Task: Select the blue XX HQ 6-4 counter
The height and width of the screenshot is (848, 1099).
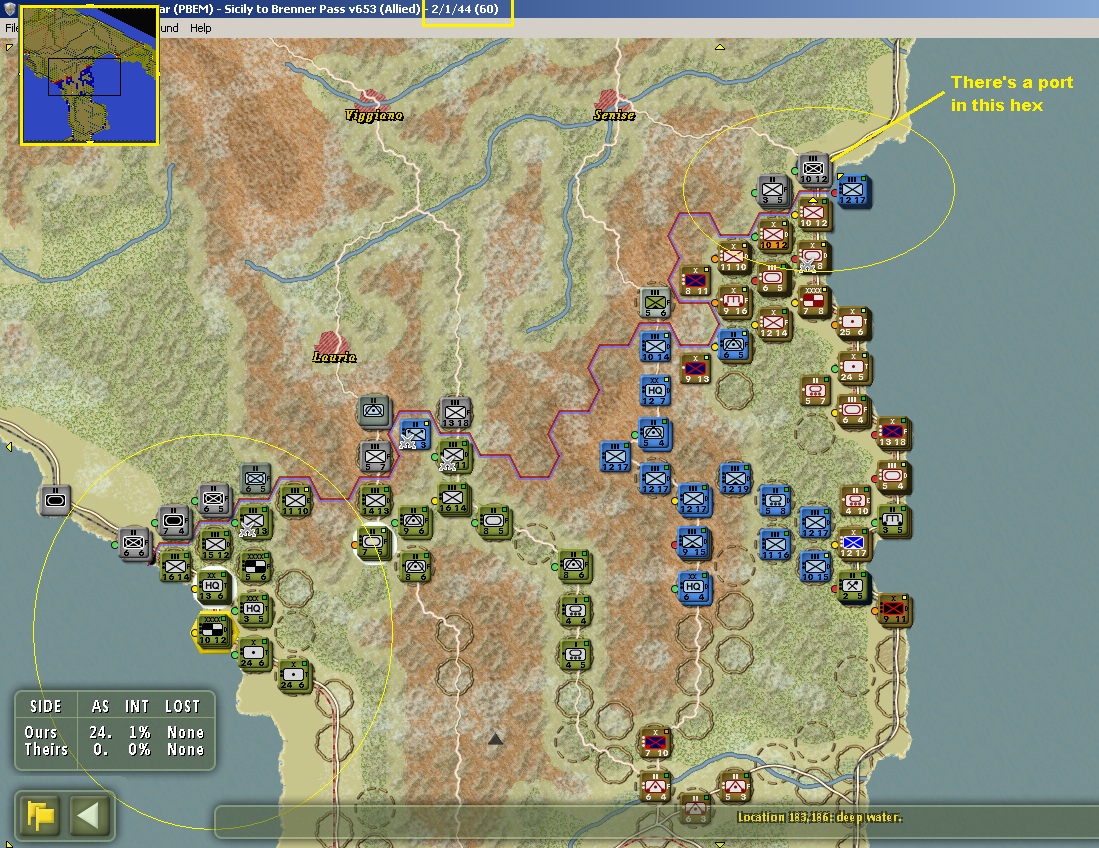Action: (x=693, y=587)
